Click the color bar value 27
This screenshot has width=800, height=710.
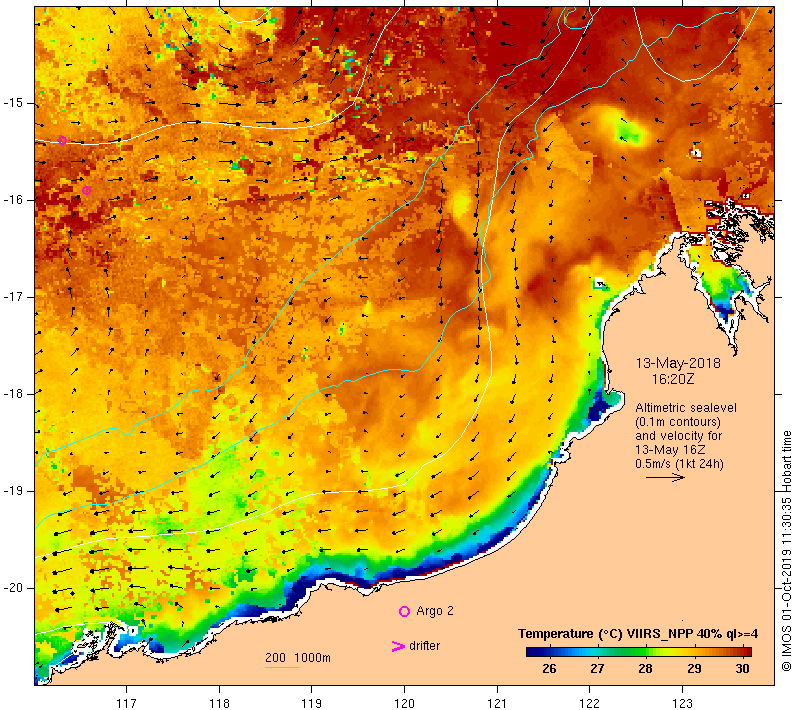(597, 668)
